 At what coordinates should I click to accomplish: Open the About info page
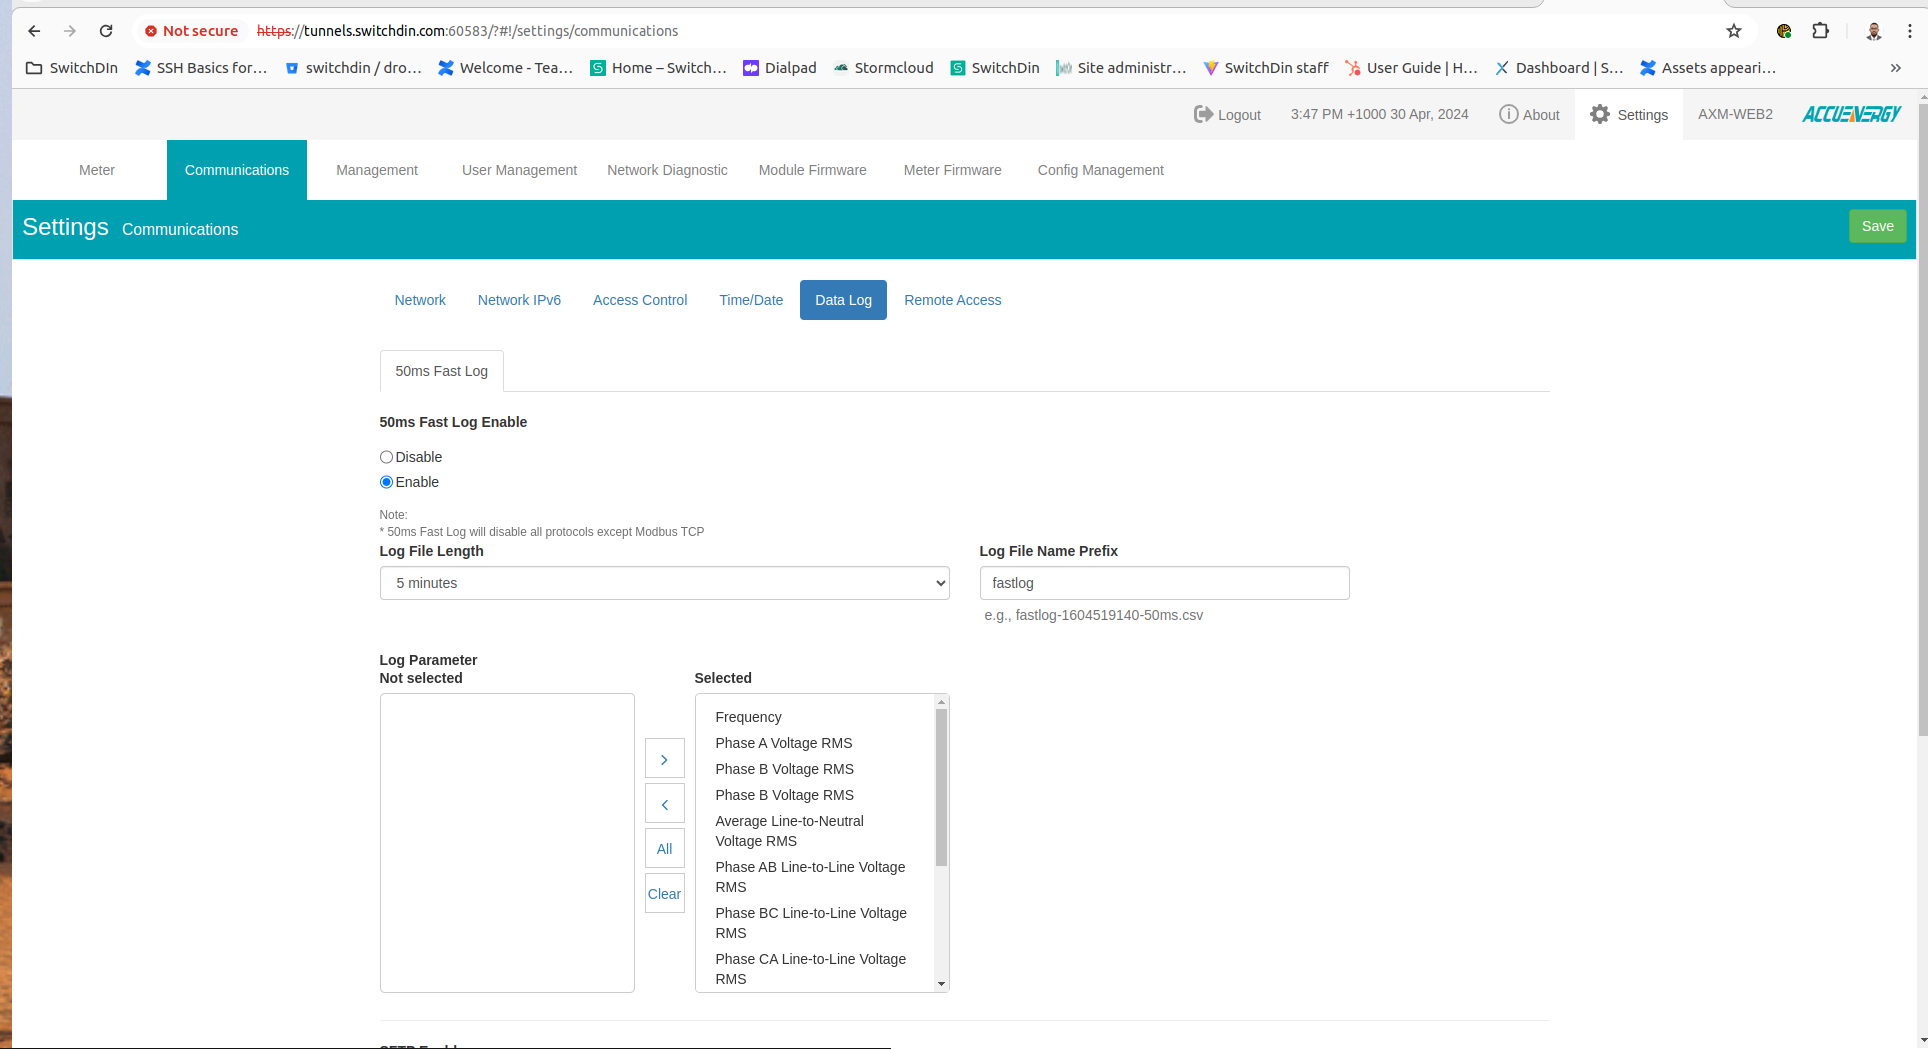pyautogui.click(x=1529, y=114)
